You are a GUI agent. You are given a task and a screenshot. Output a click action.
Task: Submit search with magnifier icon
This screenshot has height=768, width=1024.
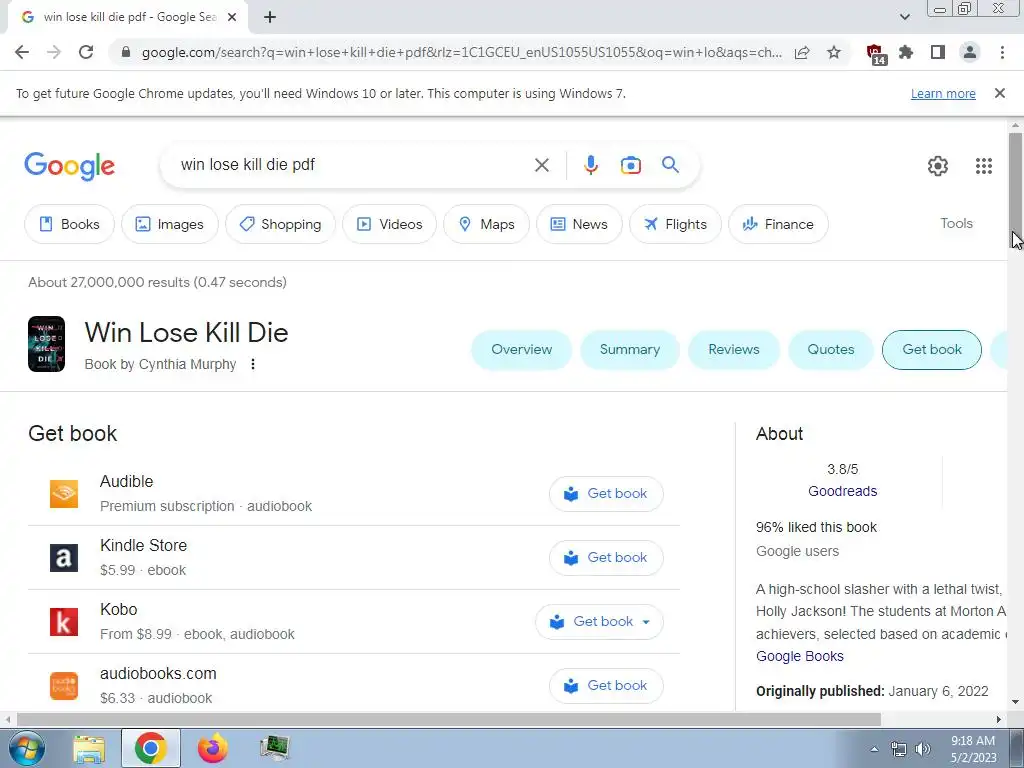click(670, 165)
